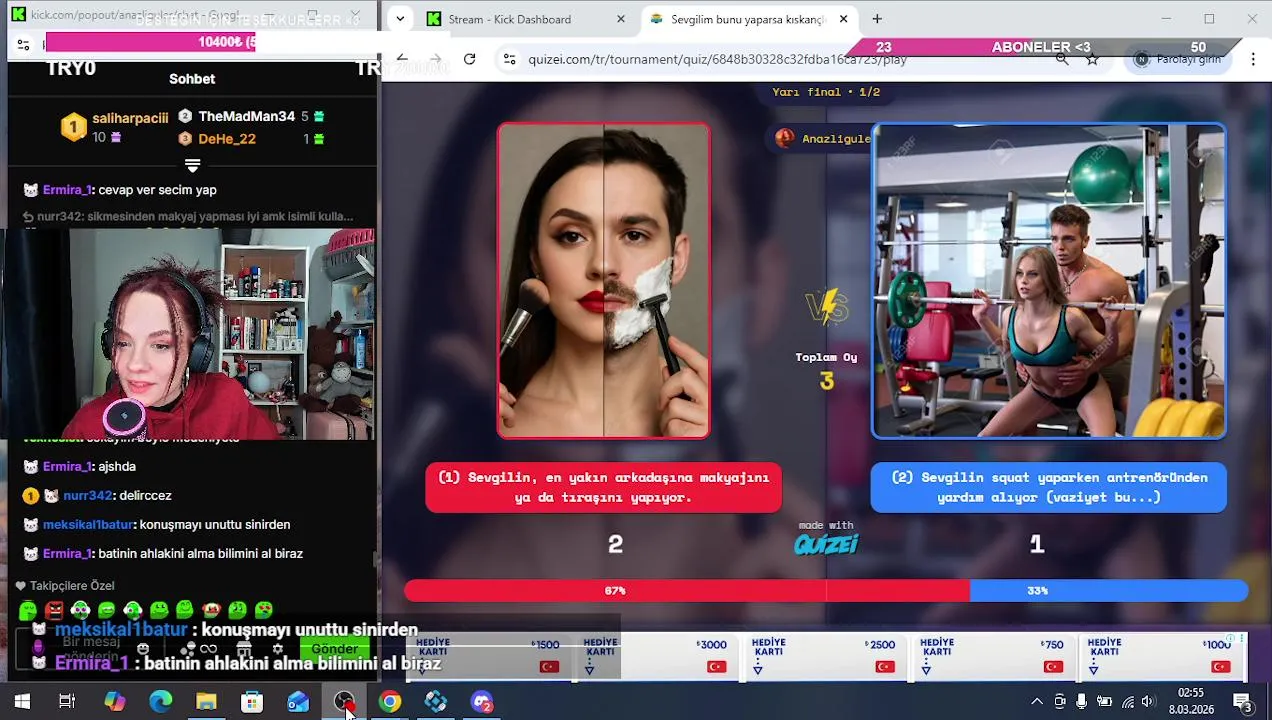Click the Sohbet chat header

click(192, 79)
